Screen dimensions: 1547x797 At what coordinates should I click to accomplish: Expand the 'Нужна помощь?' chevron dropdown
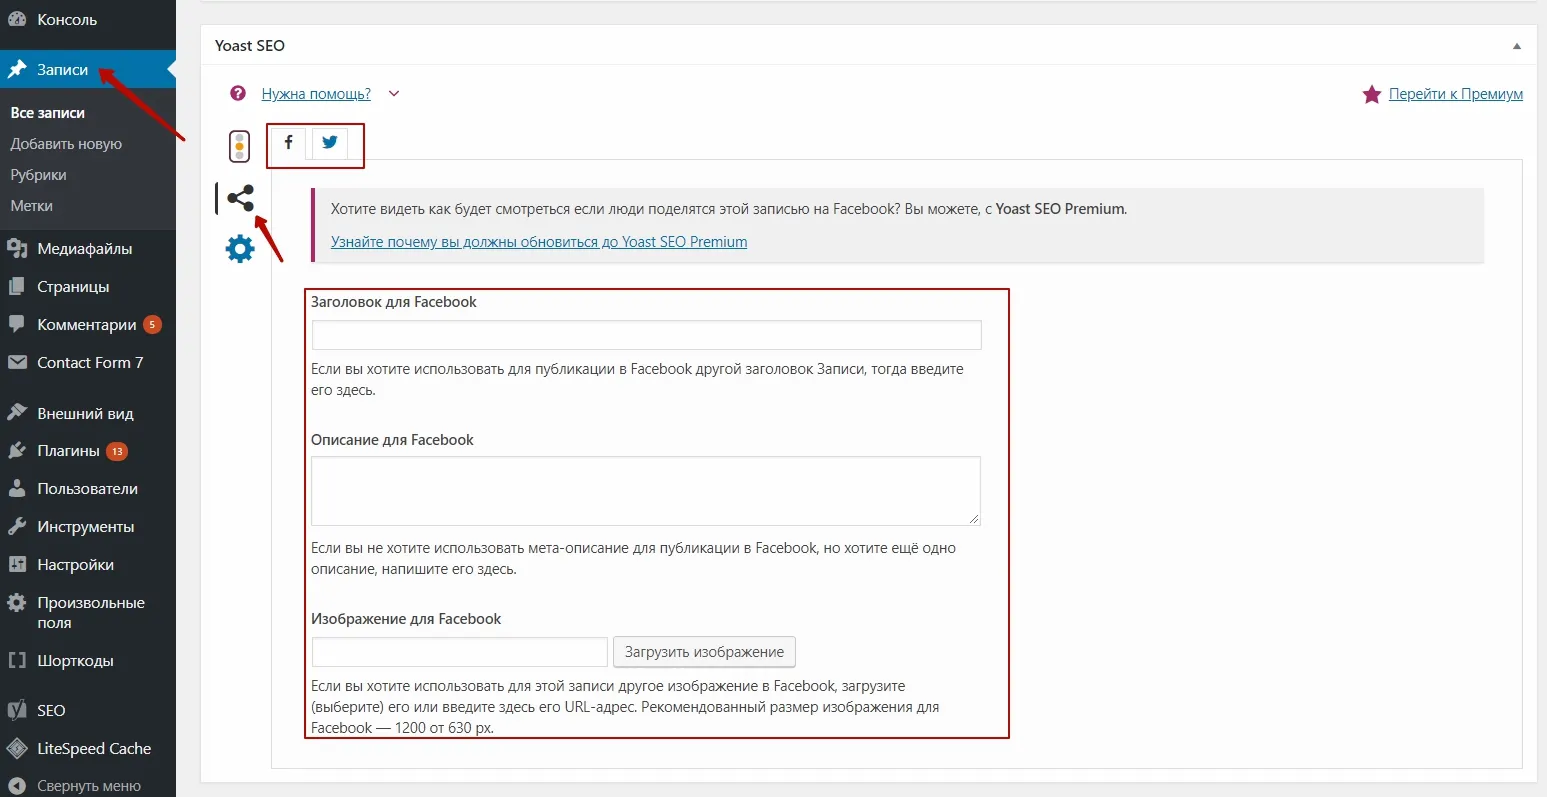(394, 94)
